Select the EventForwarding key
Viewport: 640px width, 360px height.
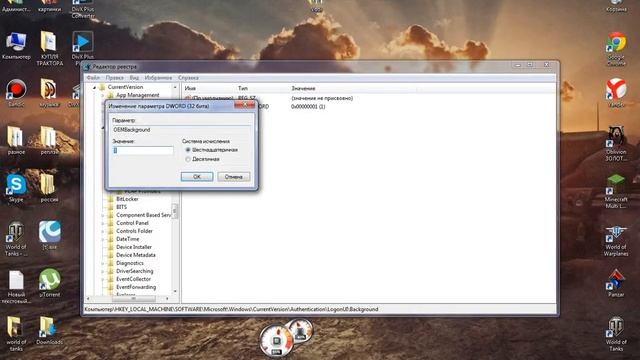pyautogui.click(x=136, y=287)
